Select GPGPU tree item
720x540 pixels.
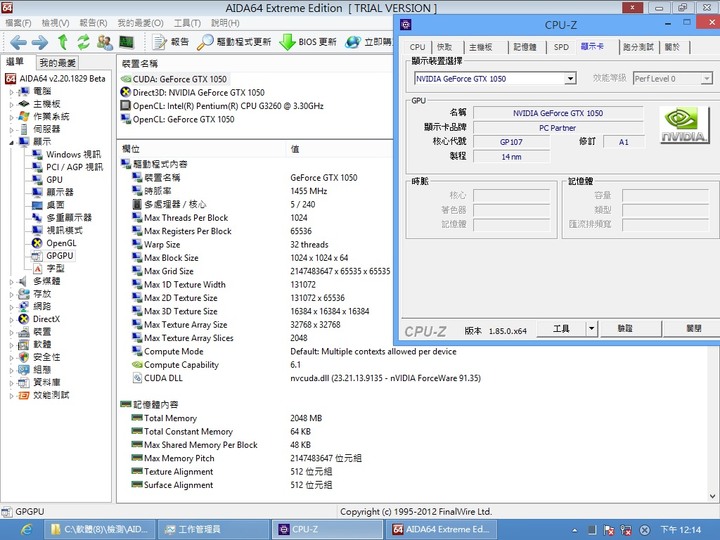pos(59,256)
